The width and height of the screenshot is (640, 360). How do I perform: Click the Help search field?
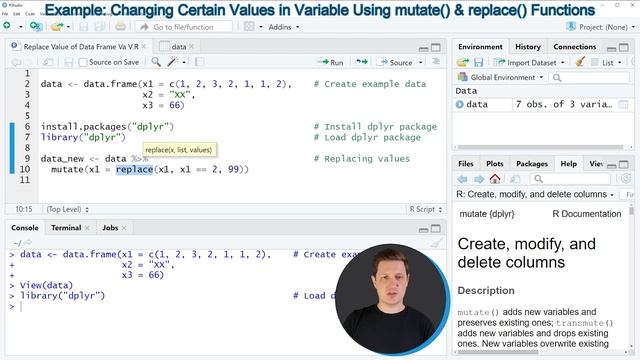pos(571,179)
